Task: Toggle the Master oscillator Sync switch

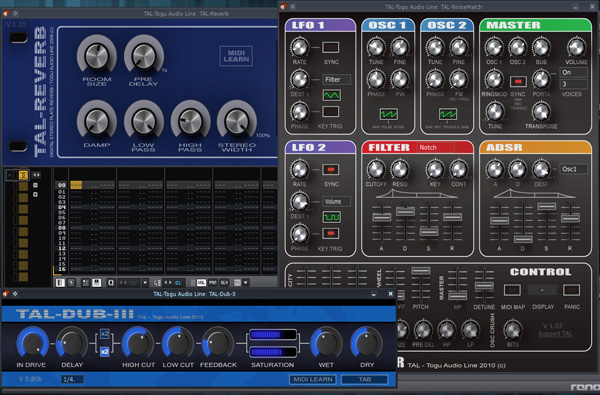Action: (x=518, y=81)
